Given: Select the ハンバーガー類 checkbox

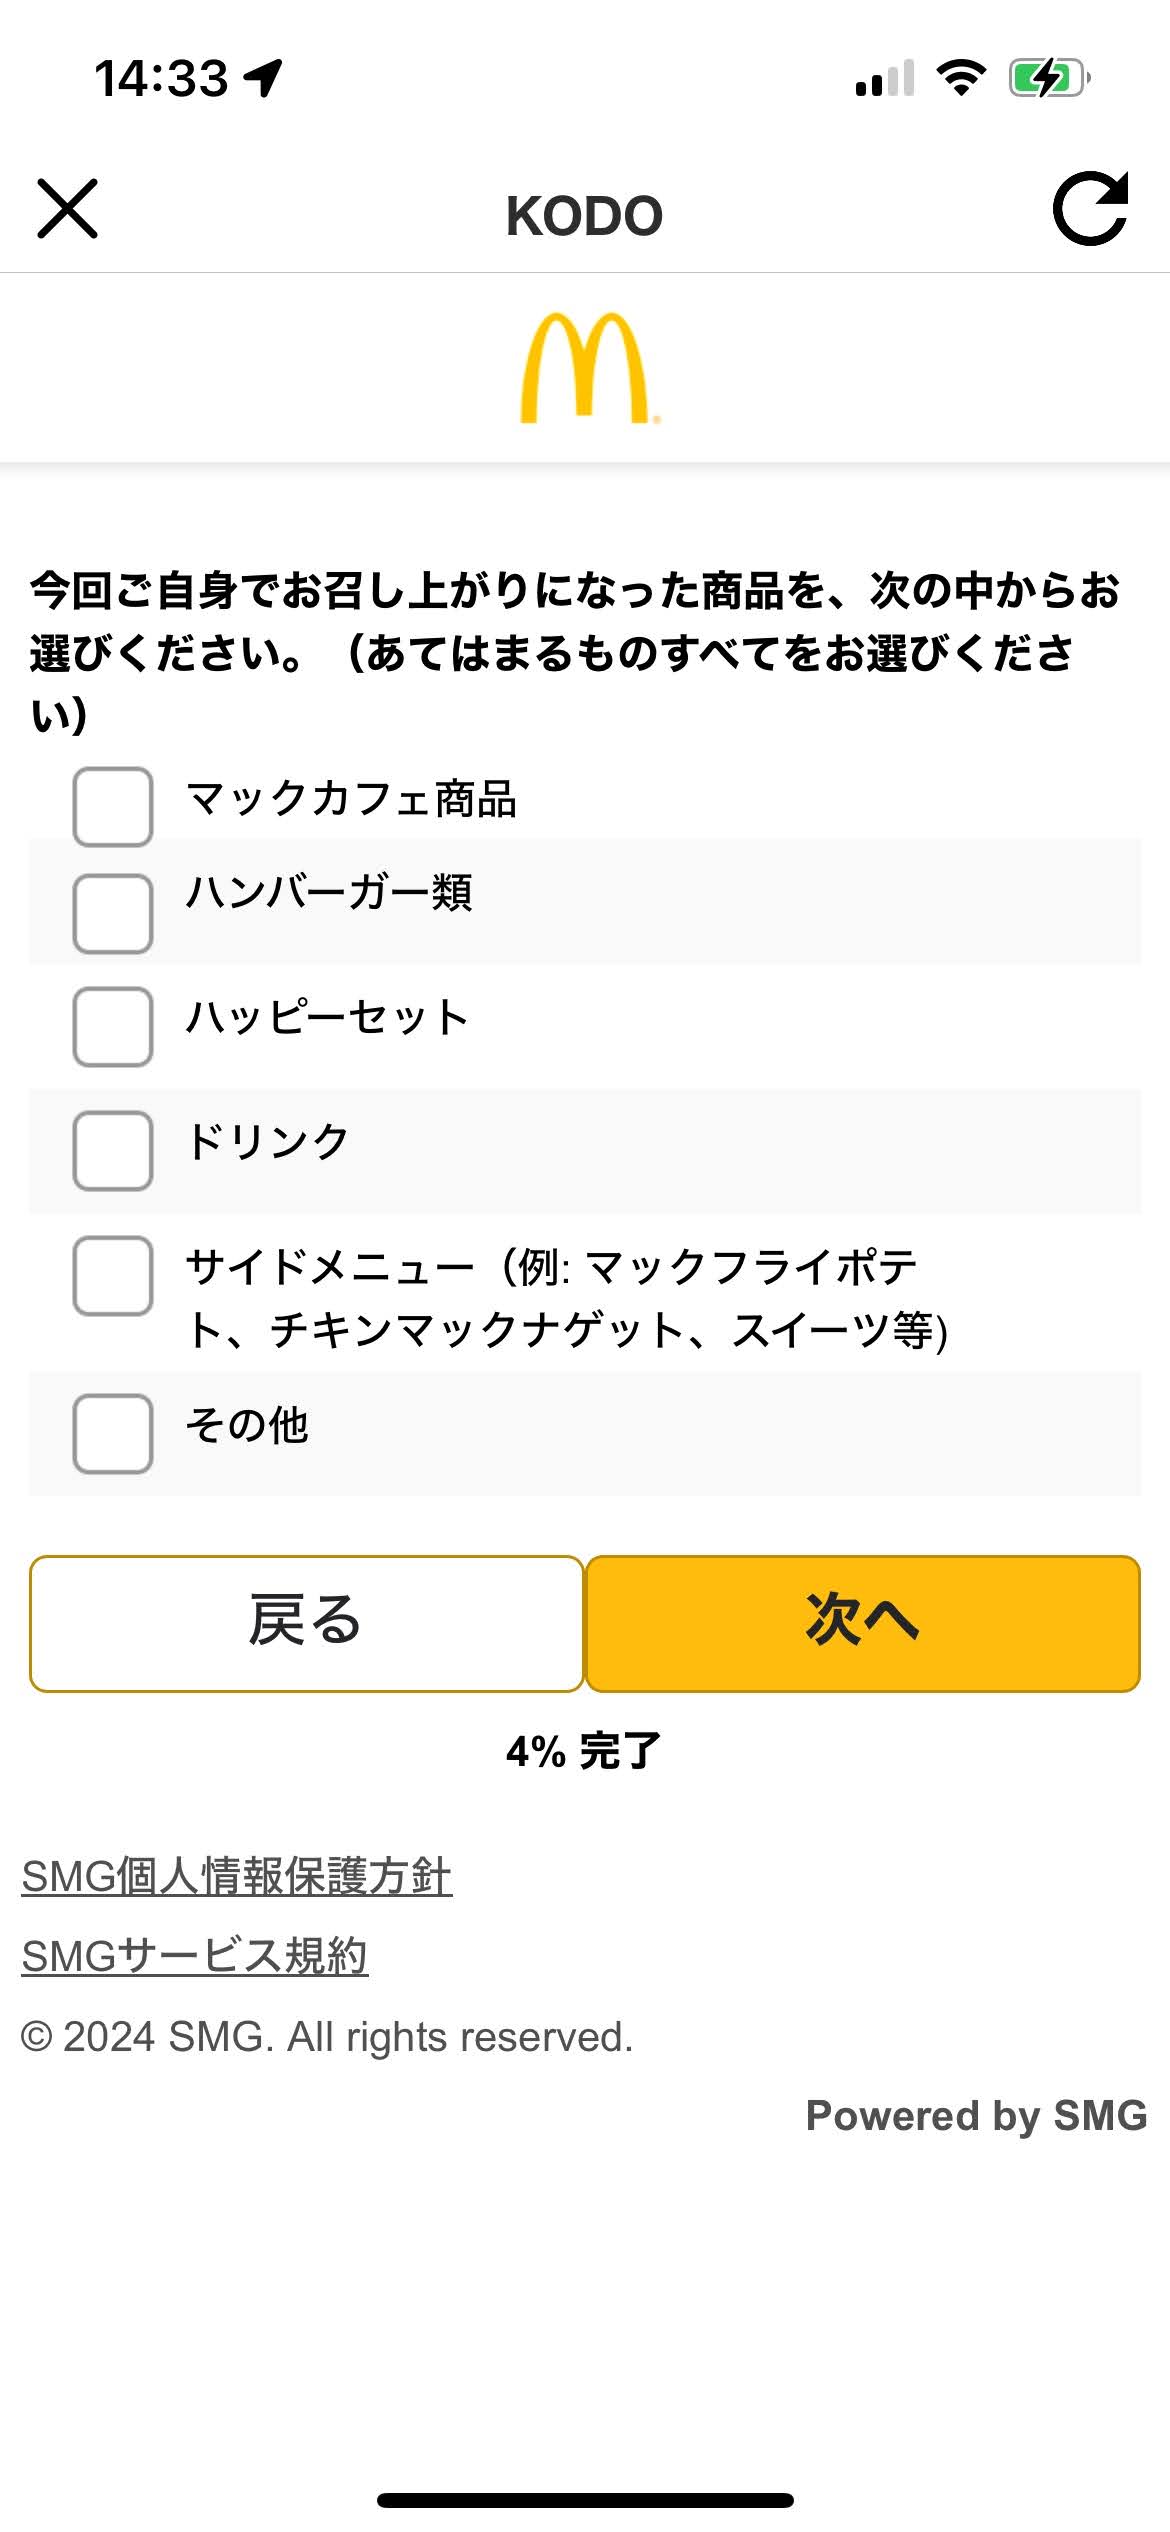Looking at the screenshot, I should [113, 914].
